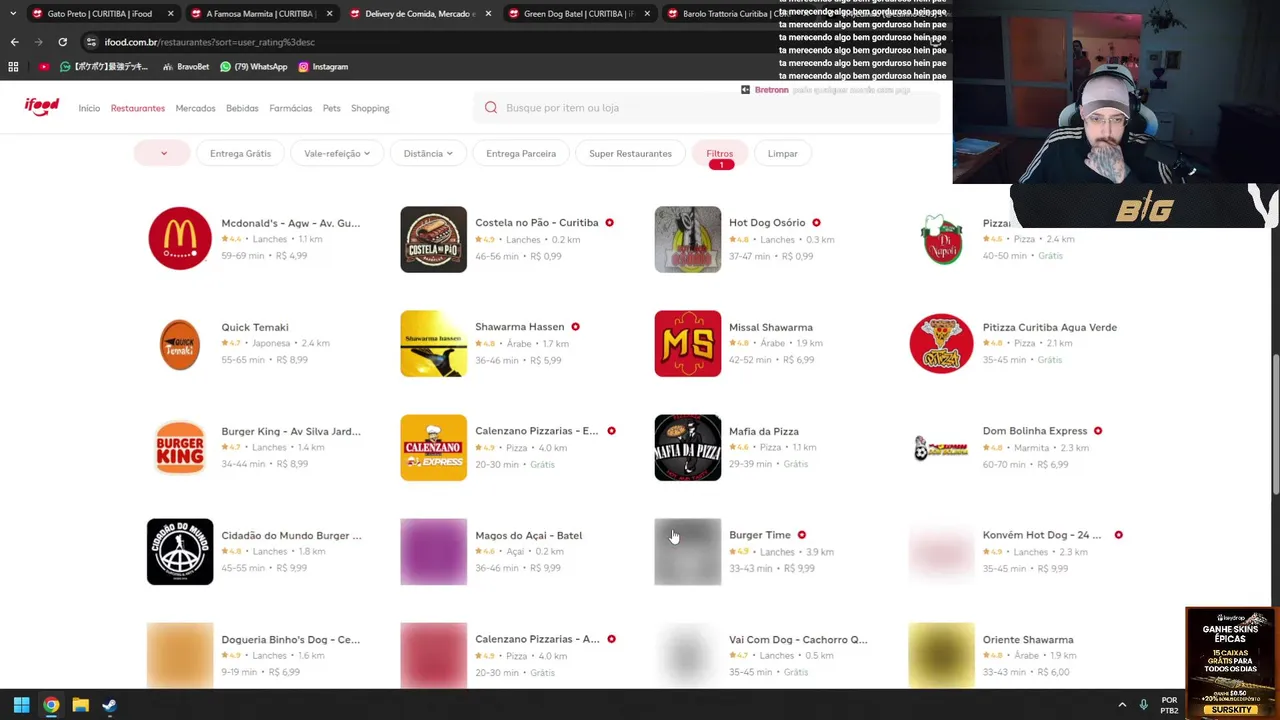
Task: Open the YouTube bookmark icon
Action: coord(43,67)
